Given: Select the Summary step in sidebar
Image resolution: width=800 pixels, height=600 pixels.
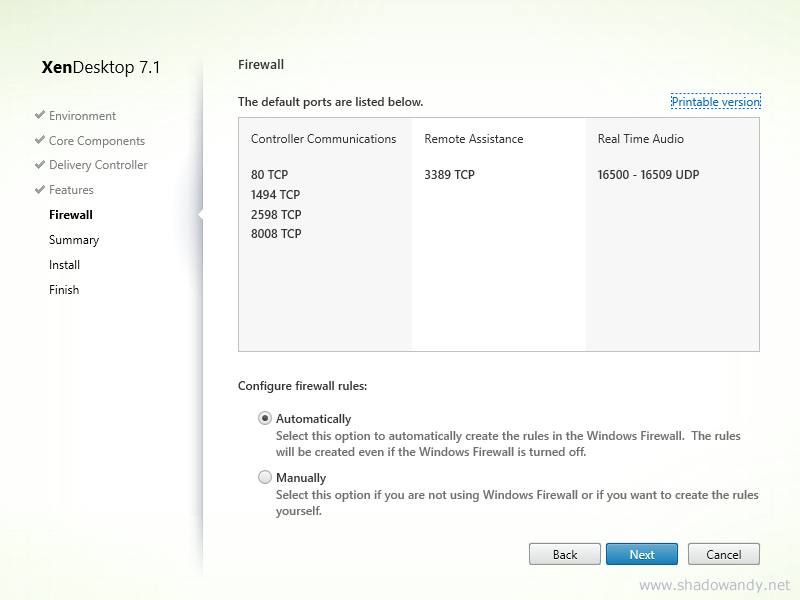Looking at the screenshot, I should tap(74, 240).
